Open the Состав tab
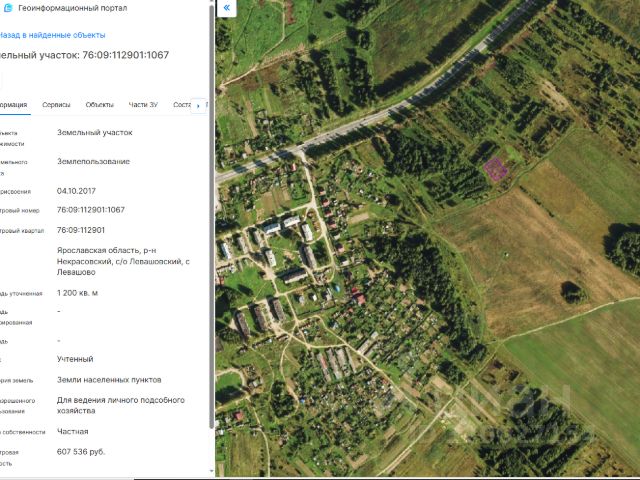640x480 pixels. pyautogui.click(x=182, y=105)
